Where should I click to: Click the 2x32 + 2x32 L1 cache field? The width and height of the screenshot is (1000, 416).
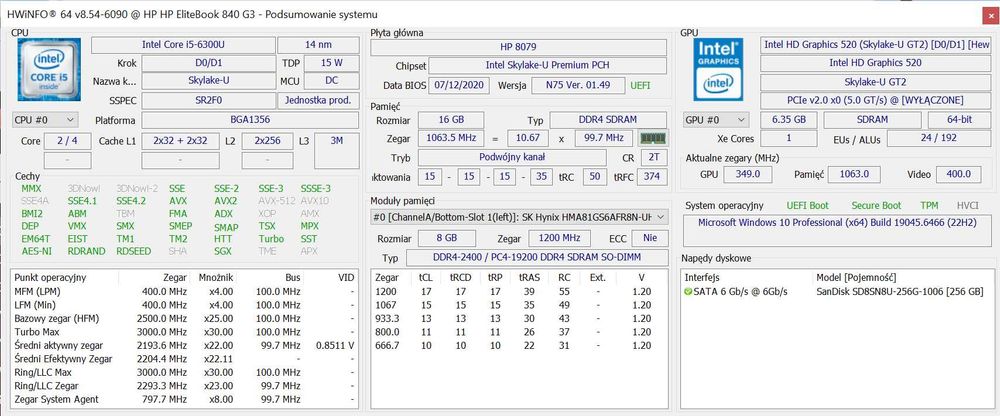pyautogui.click(x=181, y=141)
